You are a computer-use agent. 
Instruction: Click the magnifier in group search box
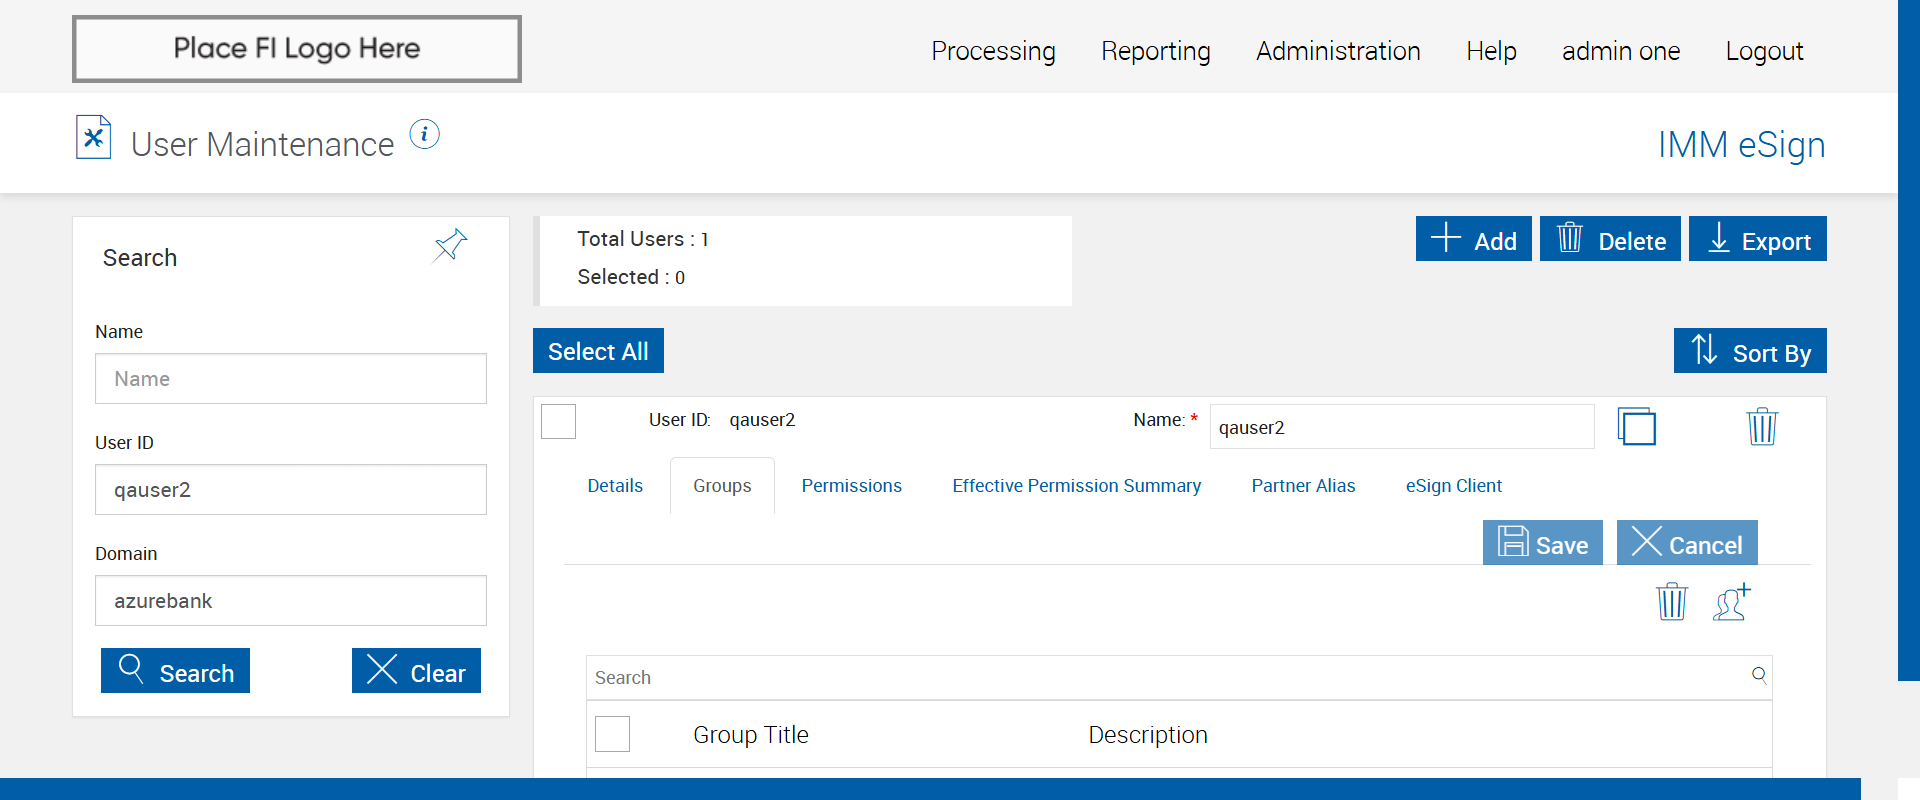(1759, 675)
